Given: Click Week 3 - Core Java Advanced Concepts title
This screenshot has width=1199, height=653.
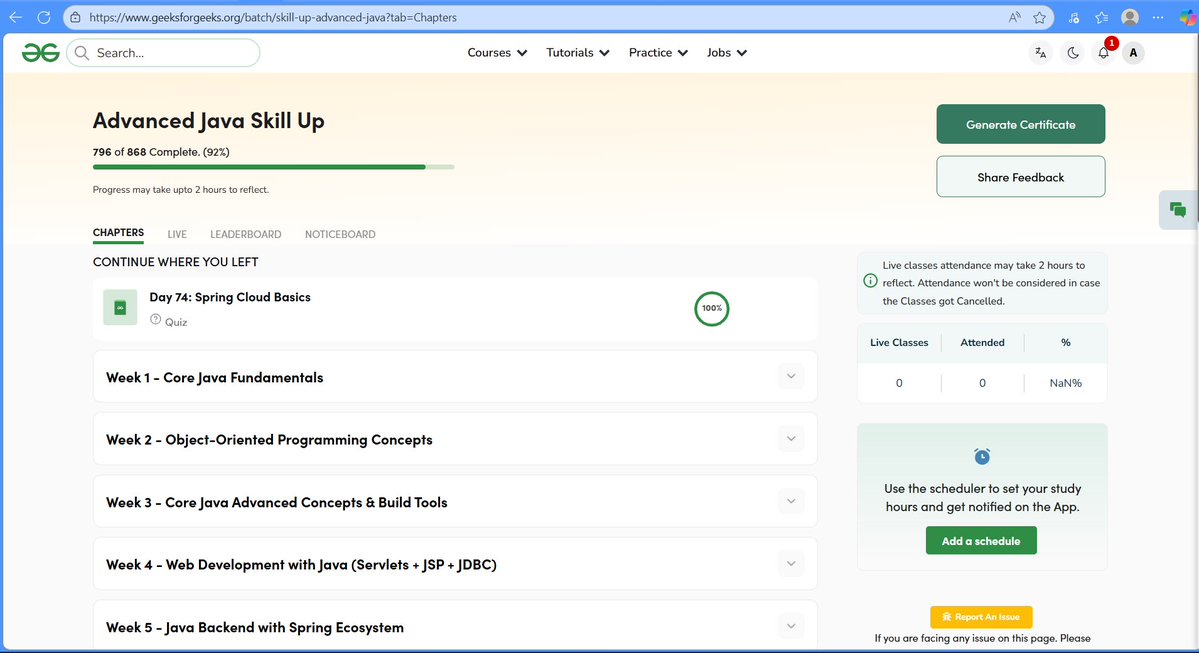Looking at the screenshot, I should (x=277, y=502).
